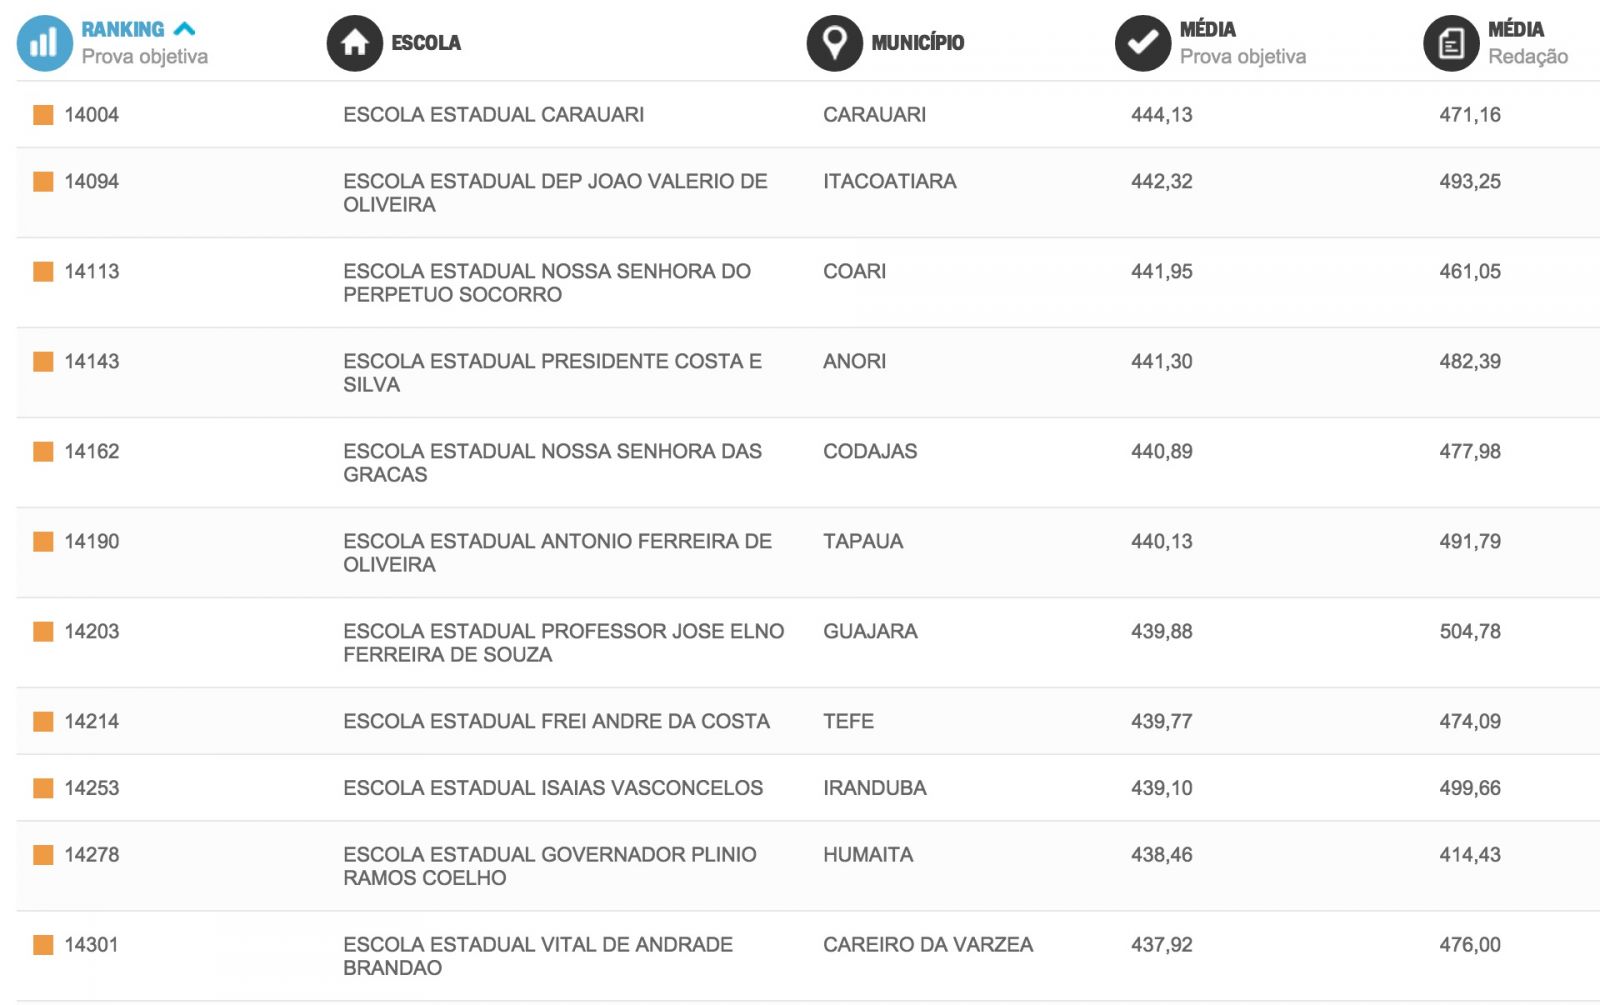The image size is (1600, 1005).
Task: Toggle sort using the blue Ranking arrow
Action: coord(185,29)
